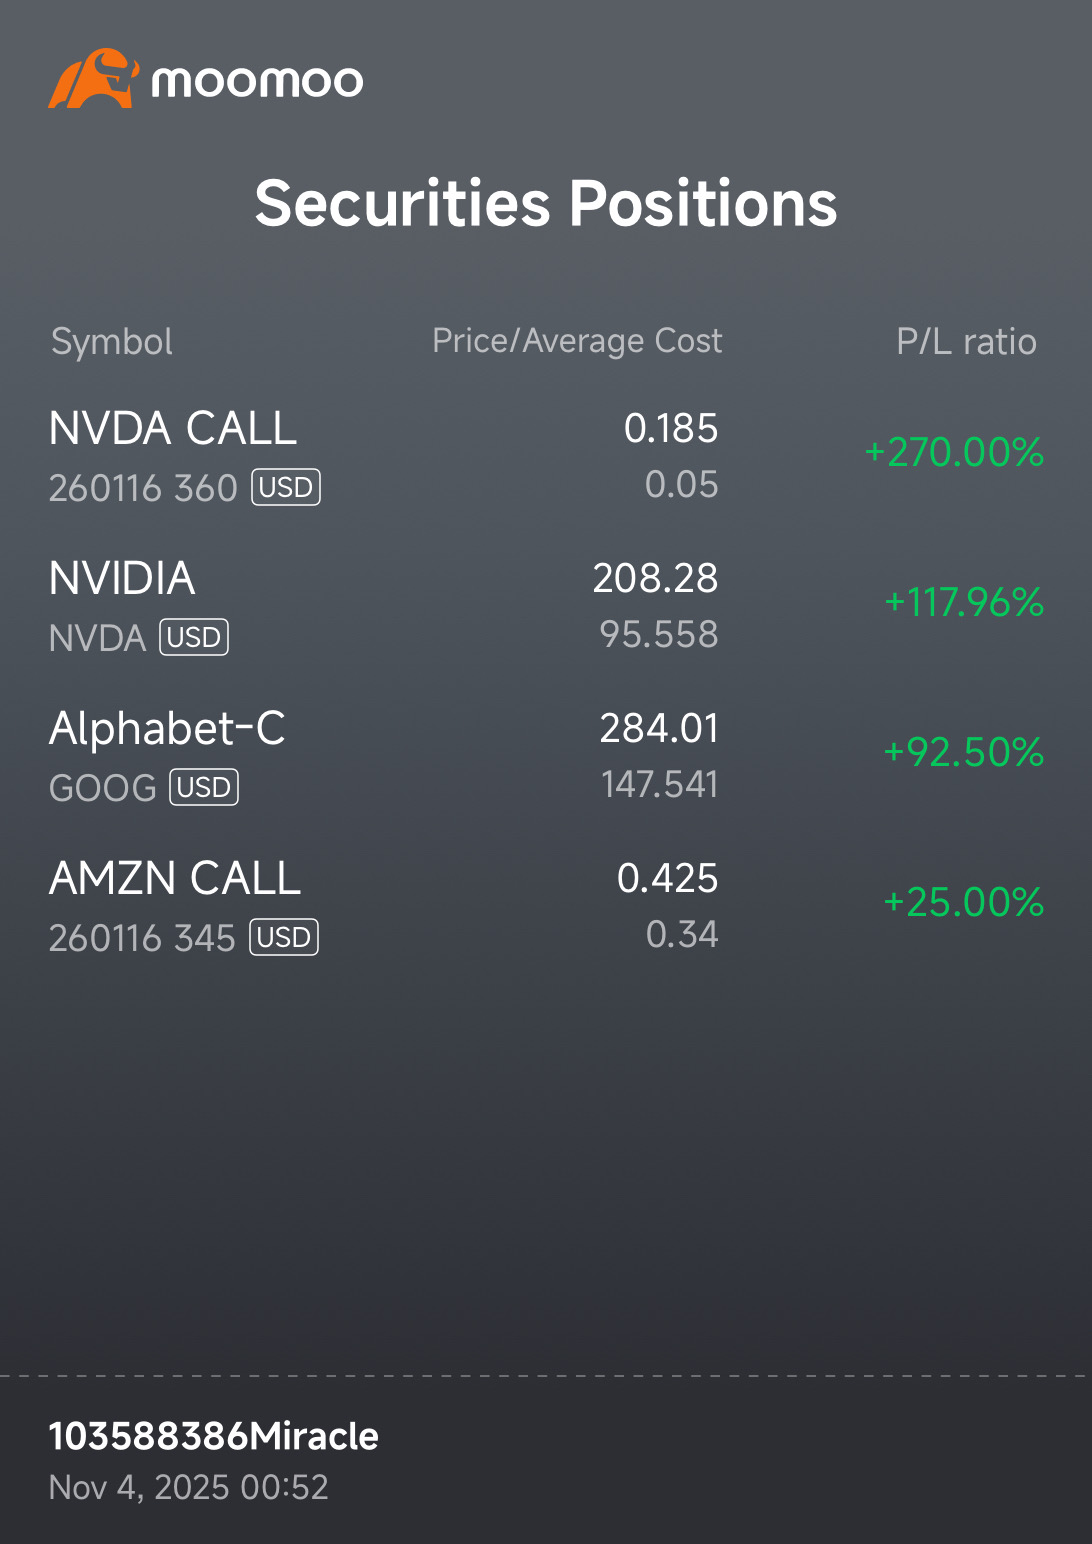Sort by the P/L ratio header

click(966, 342)
